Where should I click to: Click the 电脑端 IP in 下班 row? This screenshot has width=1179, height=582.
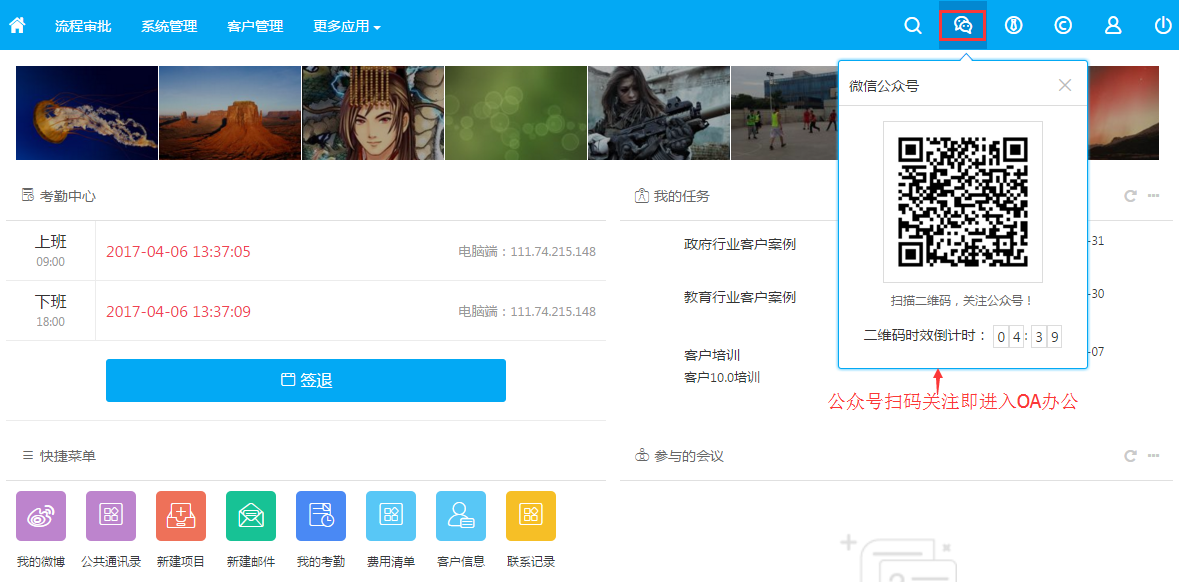(527, 312)
